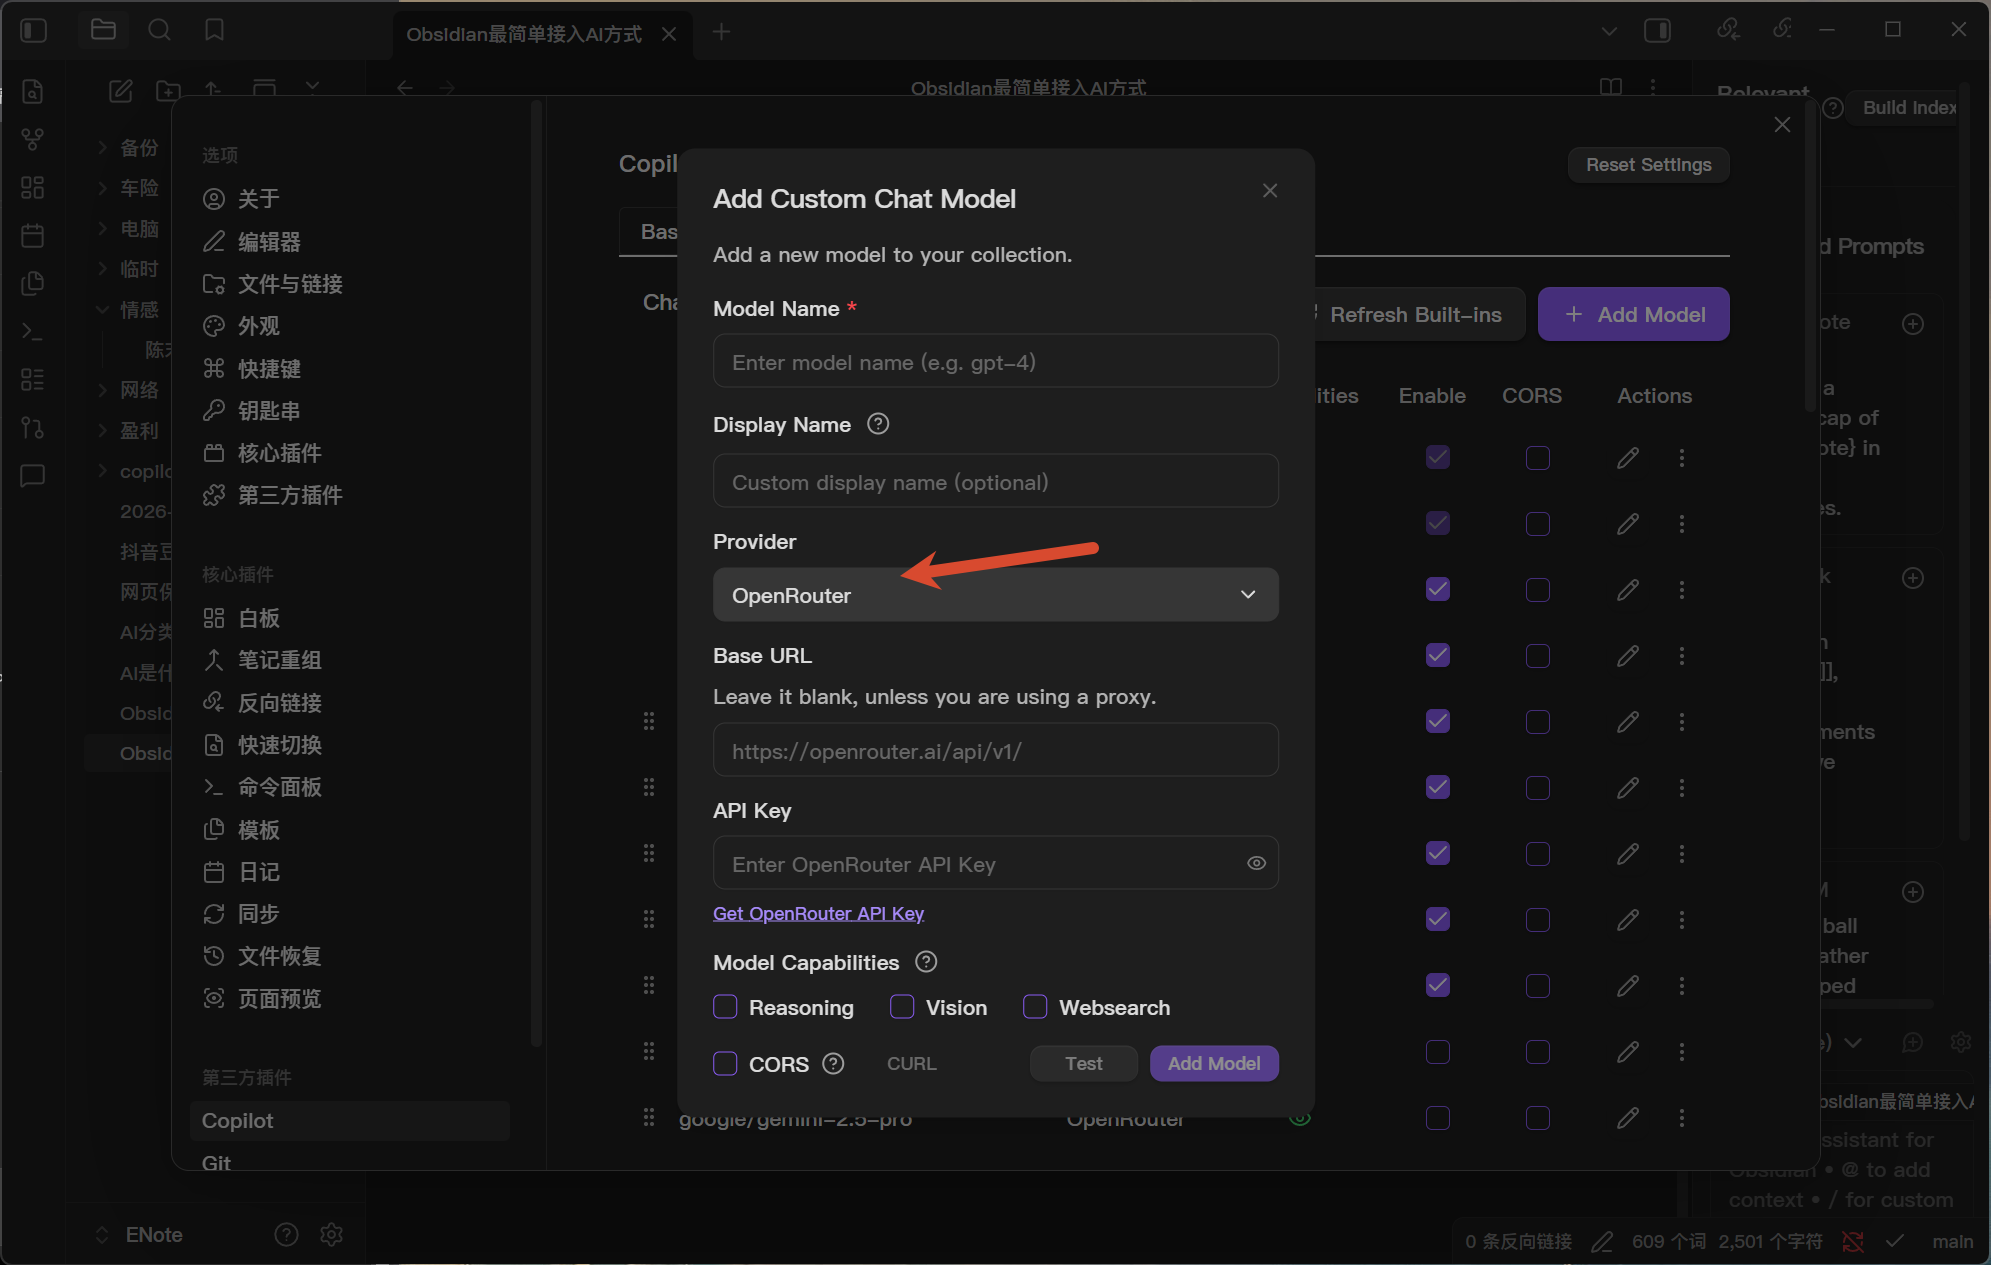Click drag handle of google/gemini-2.5-pro row
Viewport: 1991px width, 1265px height.
click(x=649, y=1117)
